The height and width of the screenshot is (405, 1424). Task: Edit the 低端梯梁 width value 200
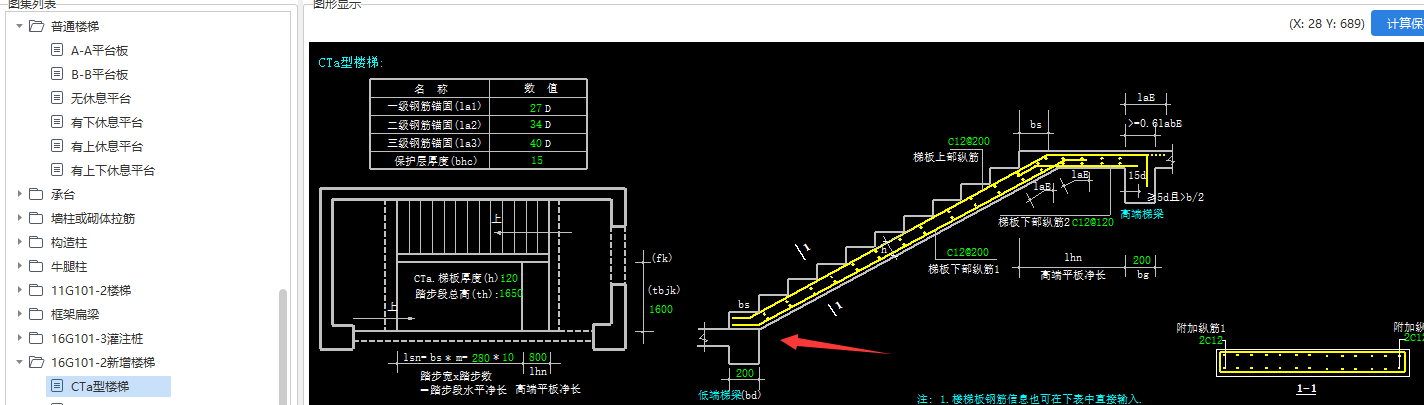(744, 373)
